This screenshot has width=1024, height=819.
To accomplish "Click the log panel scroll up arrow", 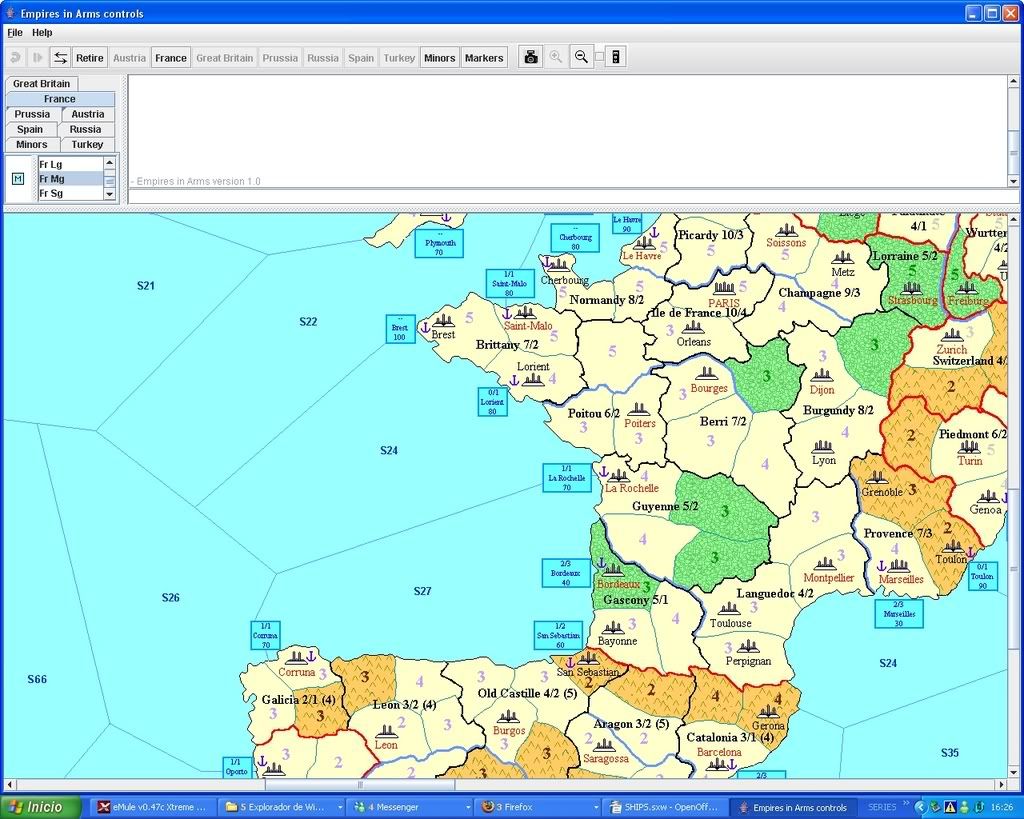I will (1014, 82).
